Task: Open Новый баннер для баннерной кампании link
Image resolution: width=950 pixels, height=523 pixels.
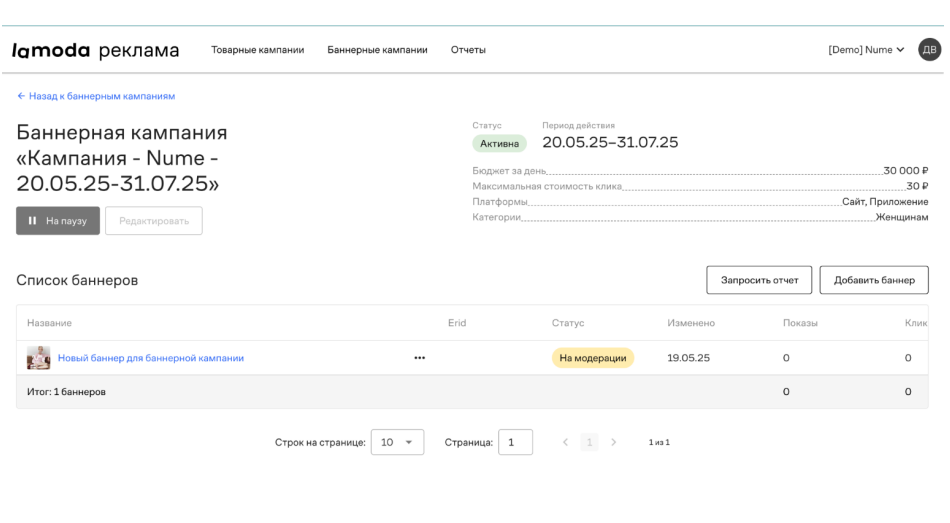Action: click(151, 358)
